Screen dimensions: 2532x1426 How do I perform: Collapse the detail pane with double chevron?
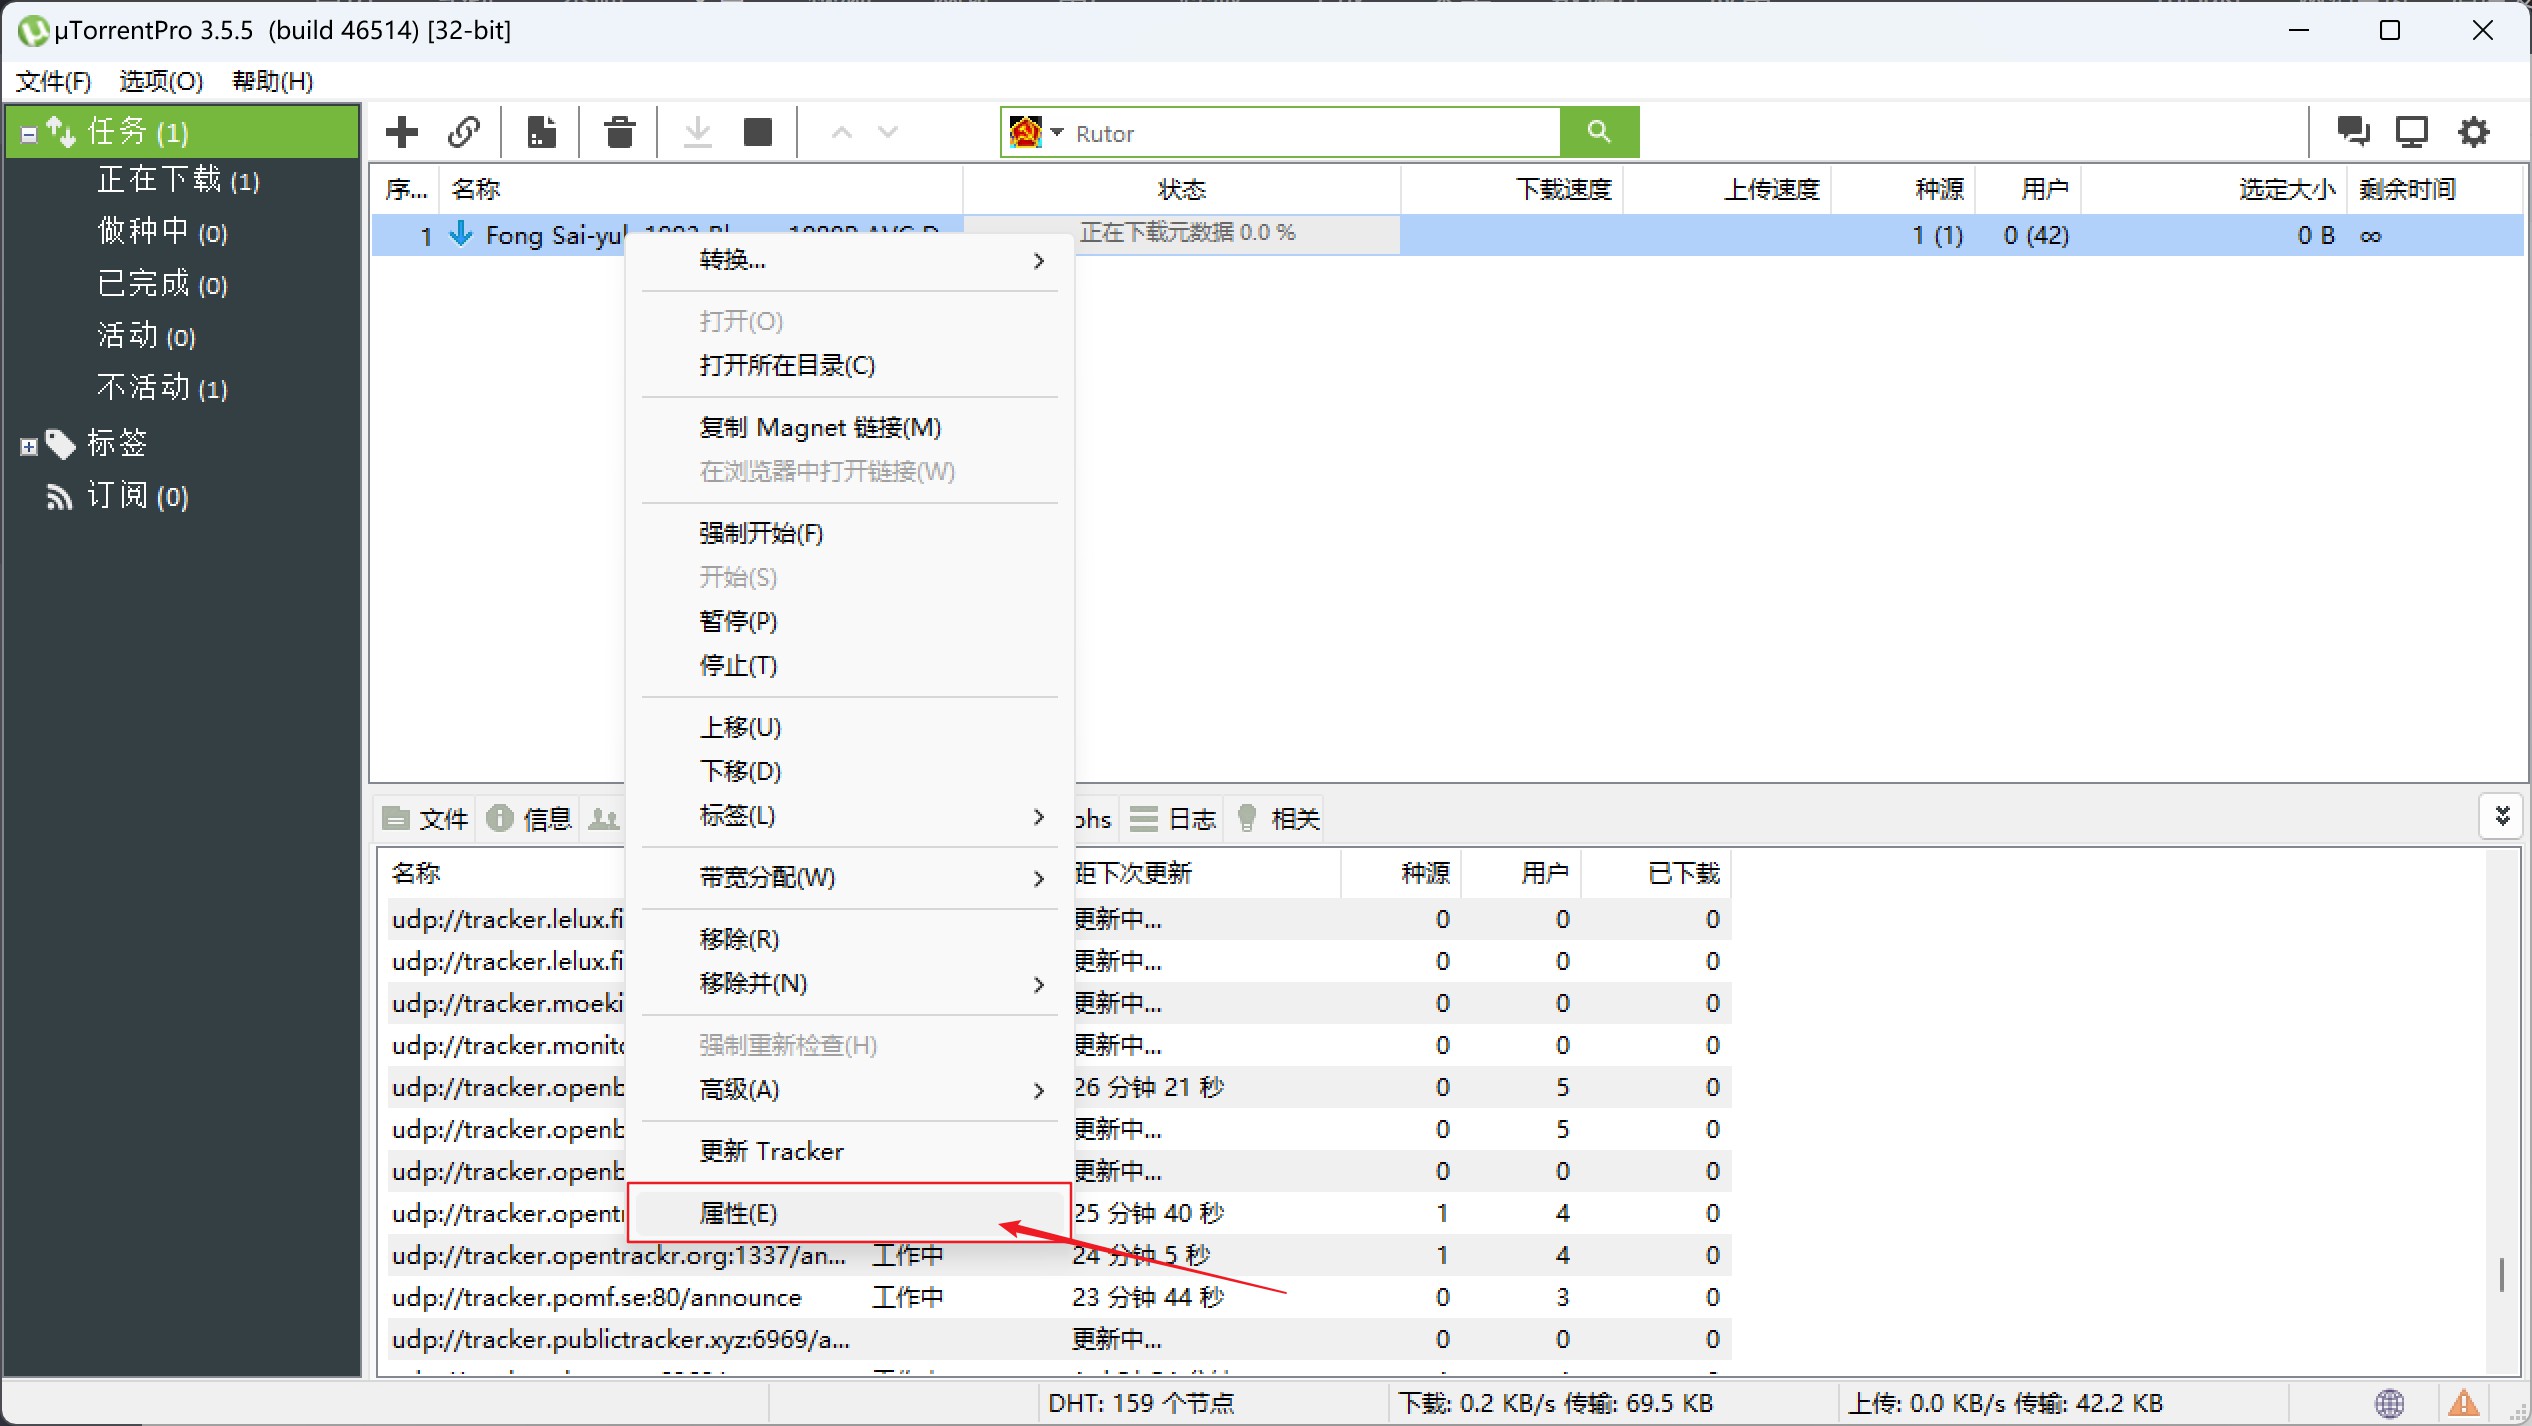(x=2503, y=817)
